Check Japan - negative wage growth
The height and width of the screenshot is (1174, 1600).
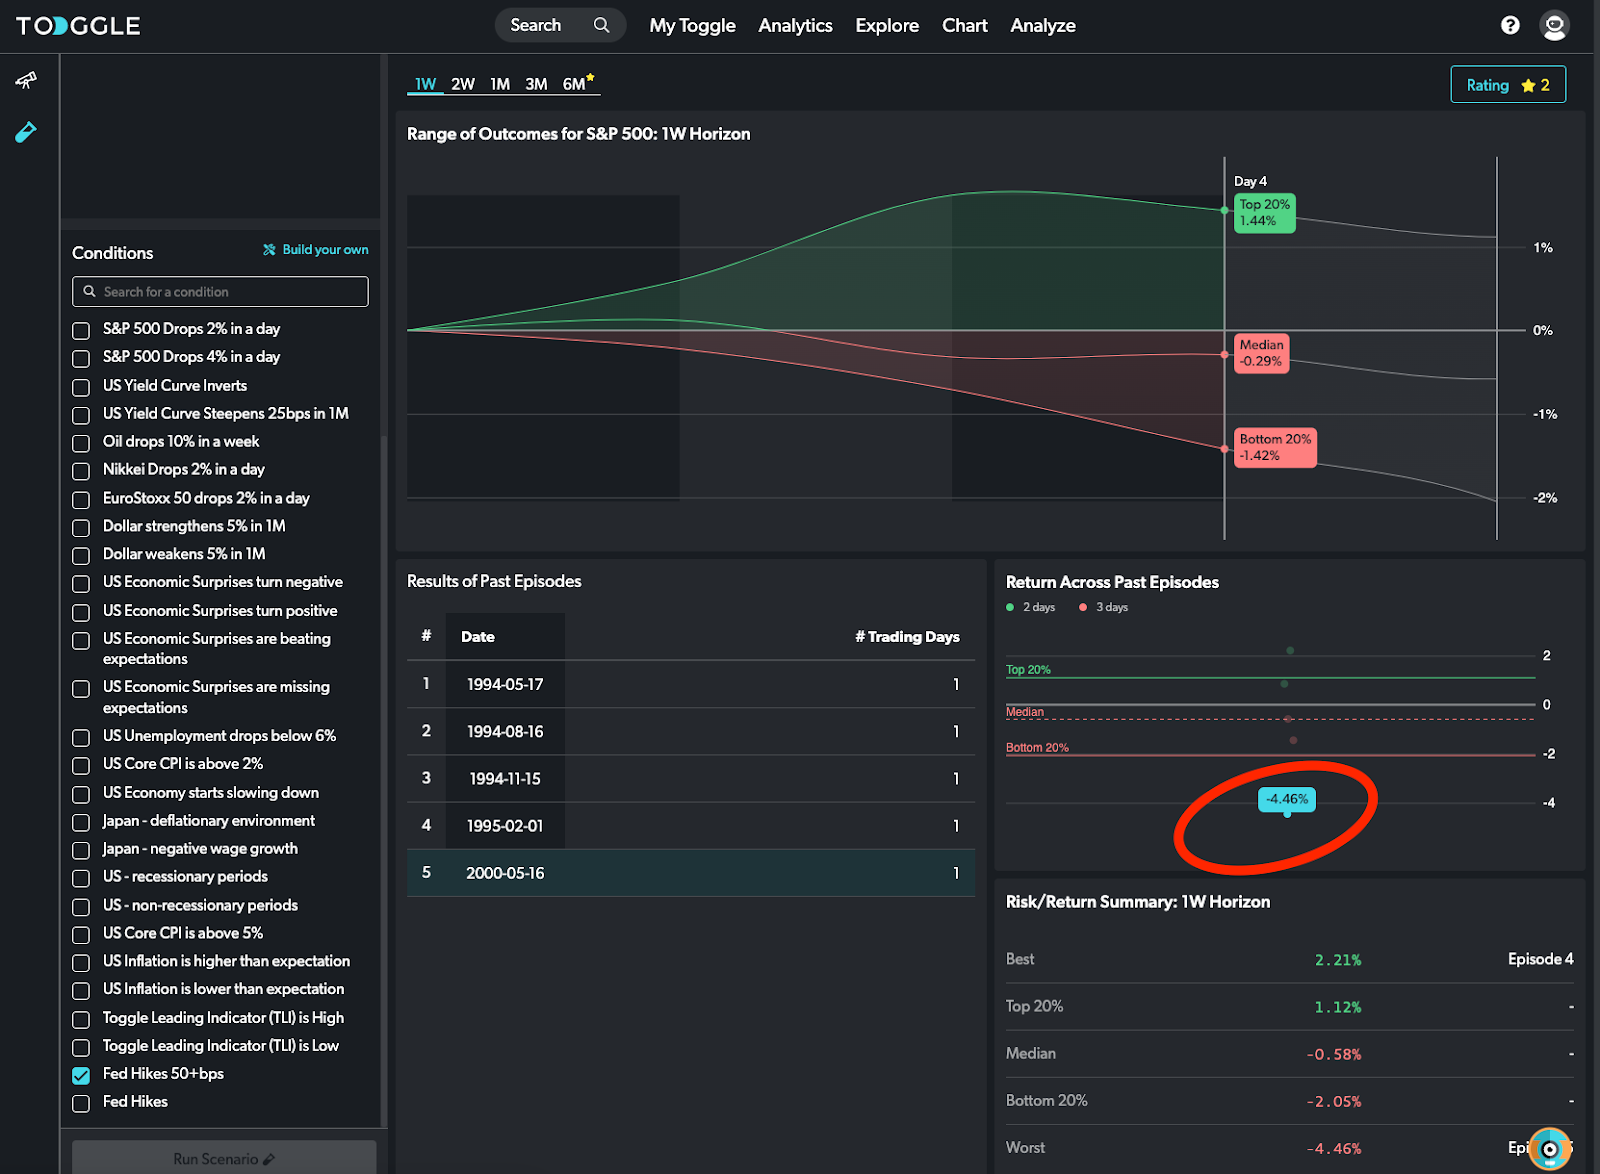[81, 850]
